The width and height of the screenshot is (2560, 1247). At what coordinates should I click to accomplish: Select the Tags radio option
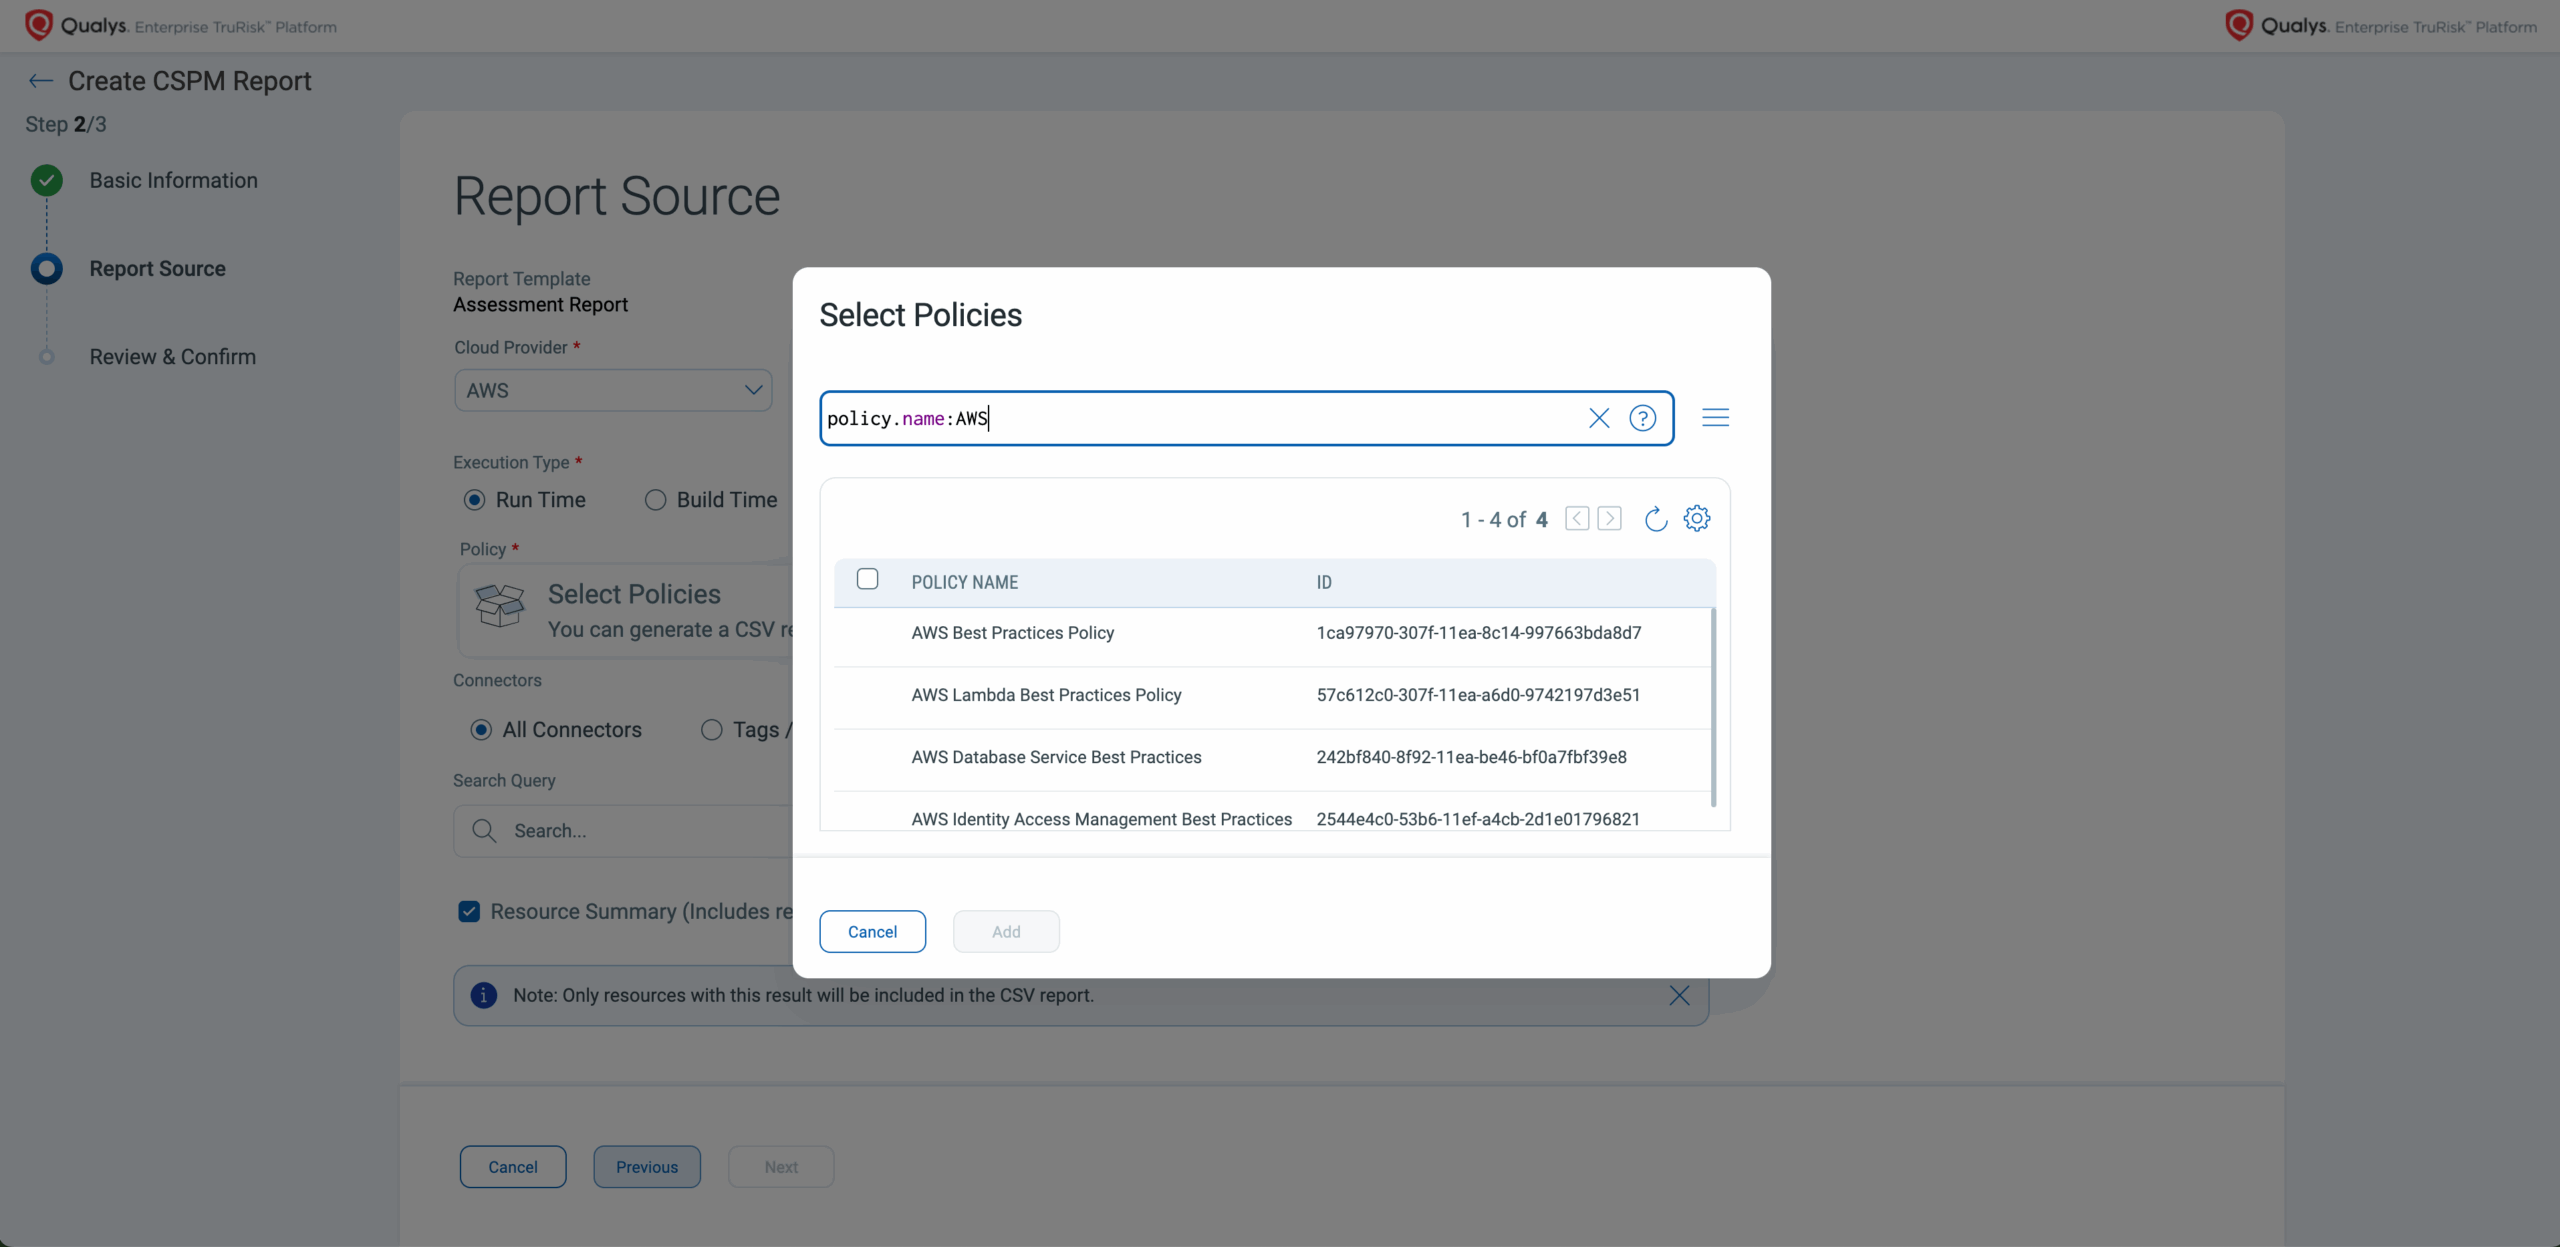(x=711, y=730)
